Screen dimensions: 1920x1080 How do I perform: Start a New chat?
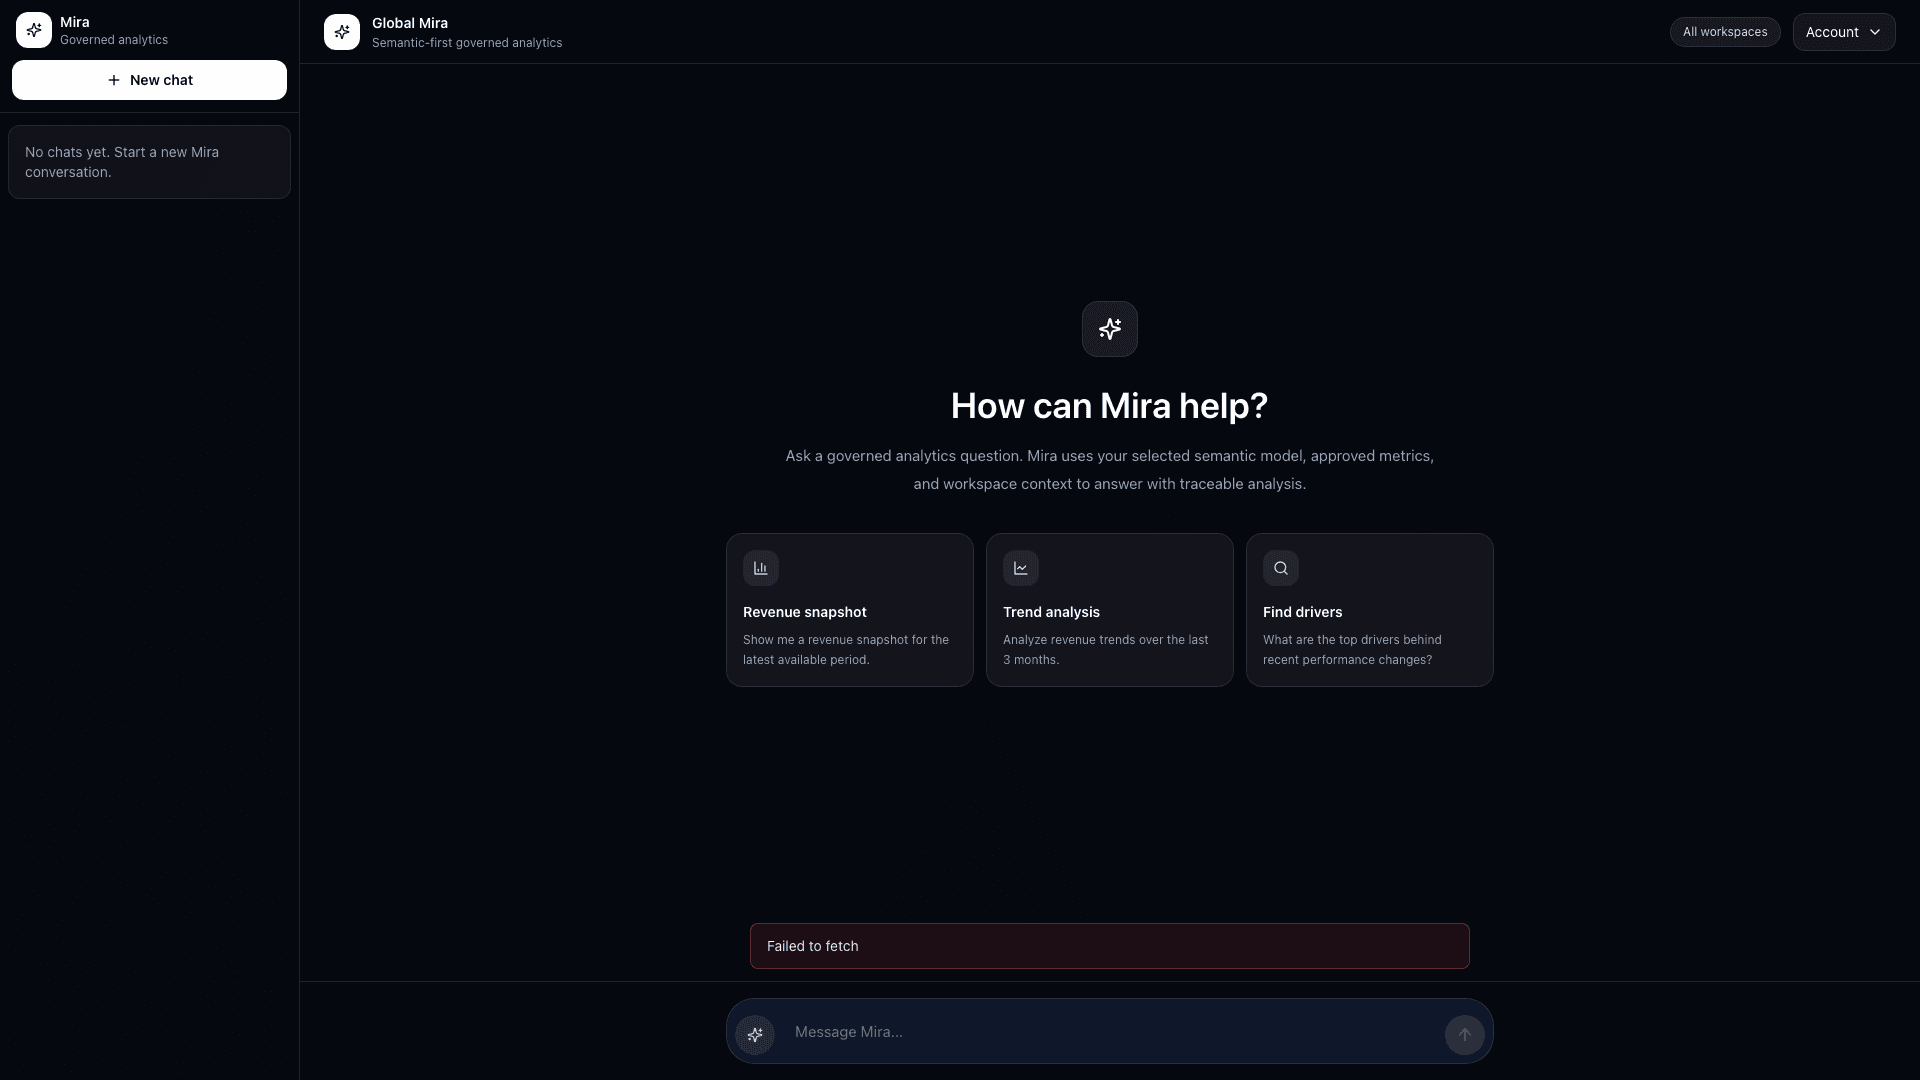(149, 80)
